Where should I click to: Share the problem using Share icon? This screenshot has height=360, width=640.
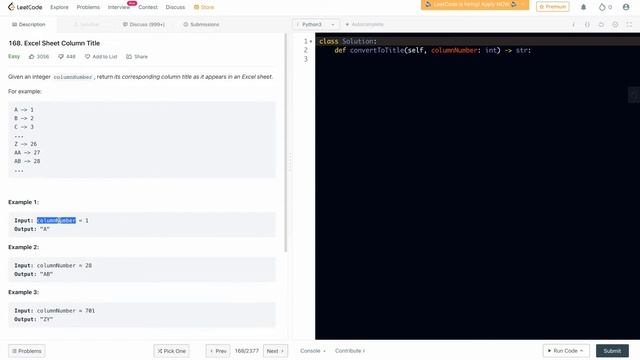[x=137, y=56]
